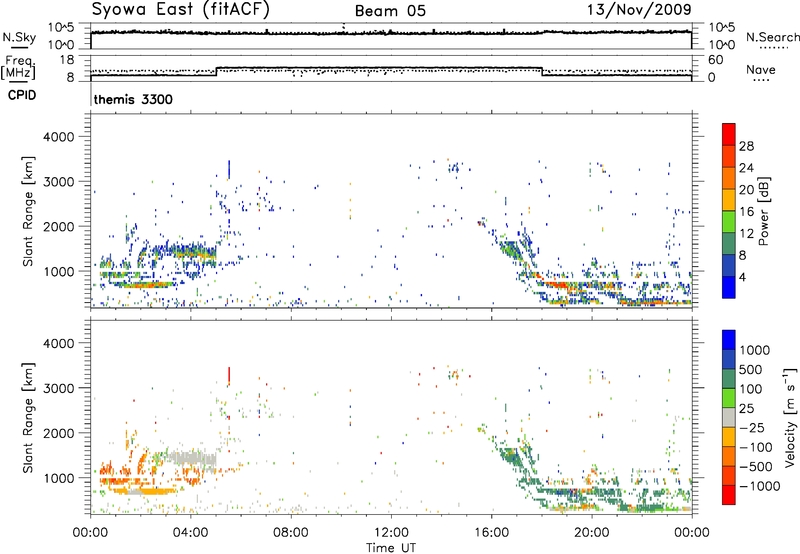
Task: Click "2000" slant range tick in velocity panel
Action: 58,433
